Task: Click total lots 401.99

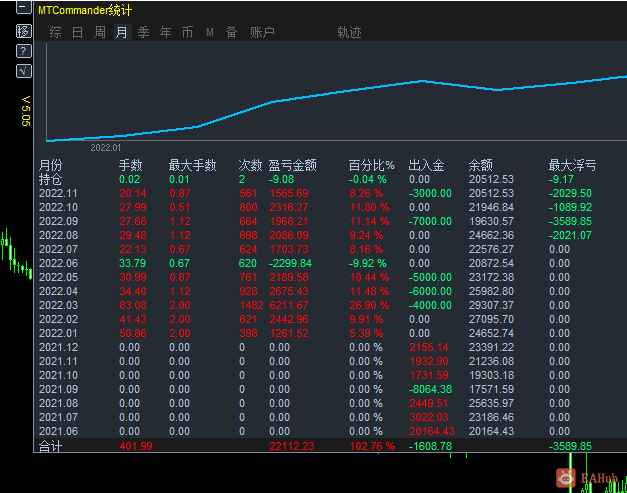Action: point(136,446)
